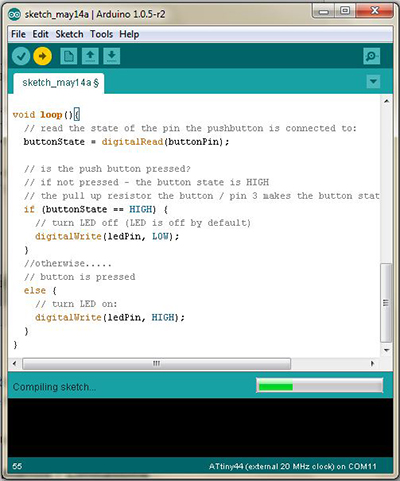Click the horizontal scrollbar thumb
Screen dimensions: 400x481
(x=156, y=363)
